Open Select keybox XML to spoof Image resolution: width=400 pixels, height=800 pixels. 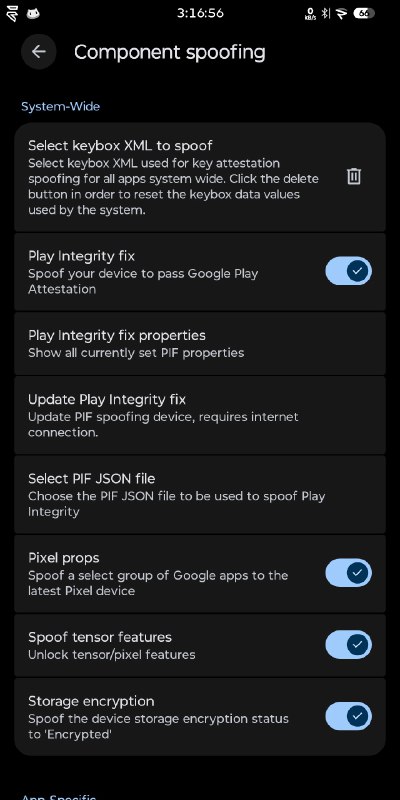200,177
